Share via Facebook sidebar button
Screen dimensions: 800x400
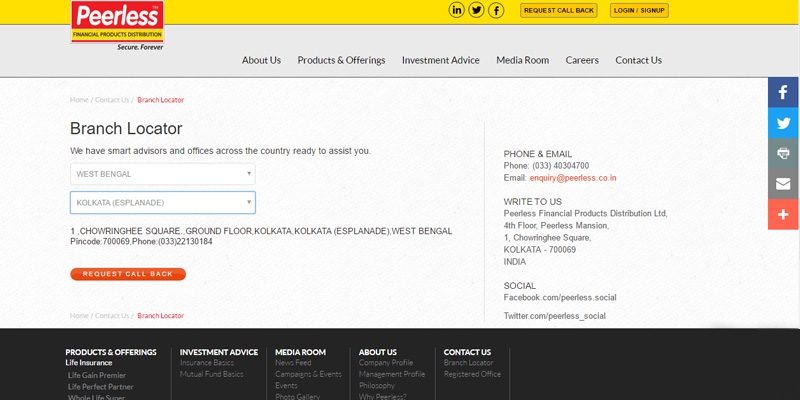pos(783,92)
